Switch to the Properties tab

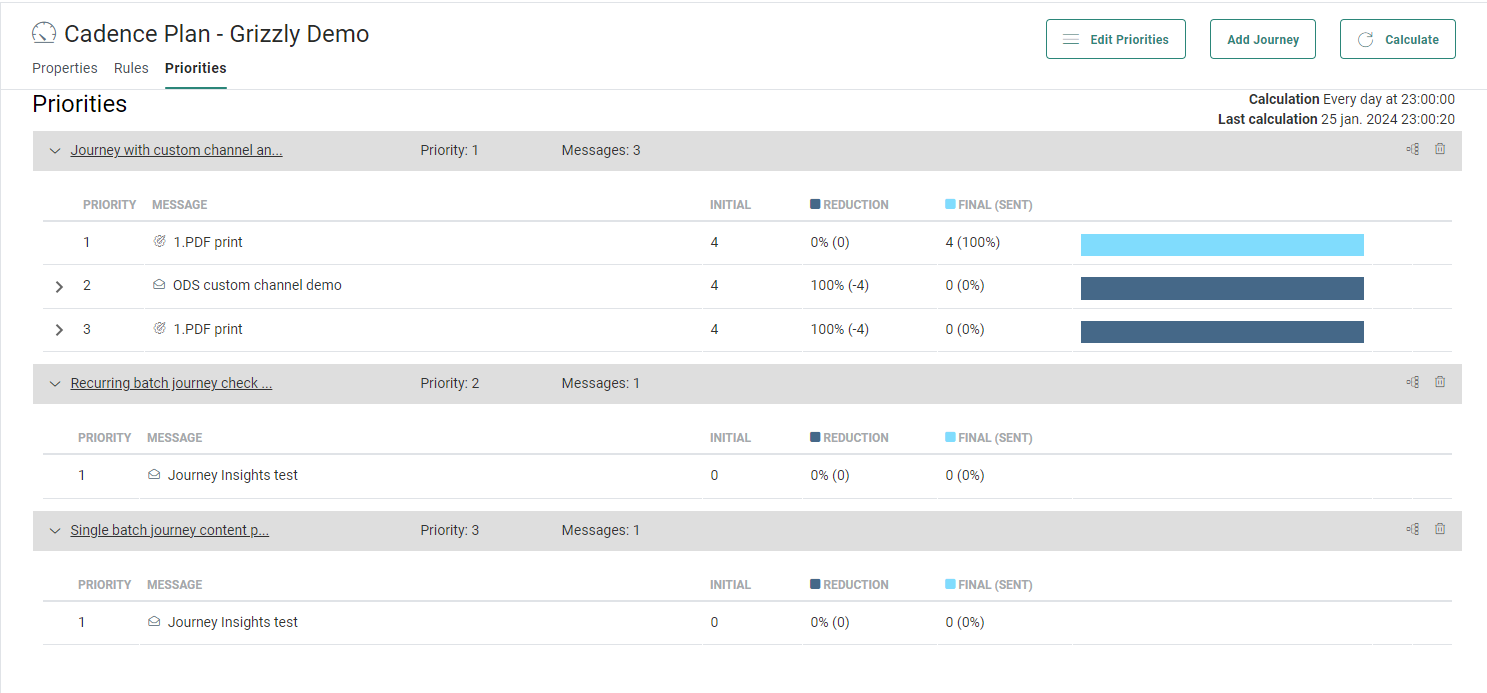(x=65, y=68)
